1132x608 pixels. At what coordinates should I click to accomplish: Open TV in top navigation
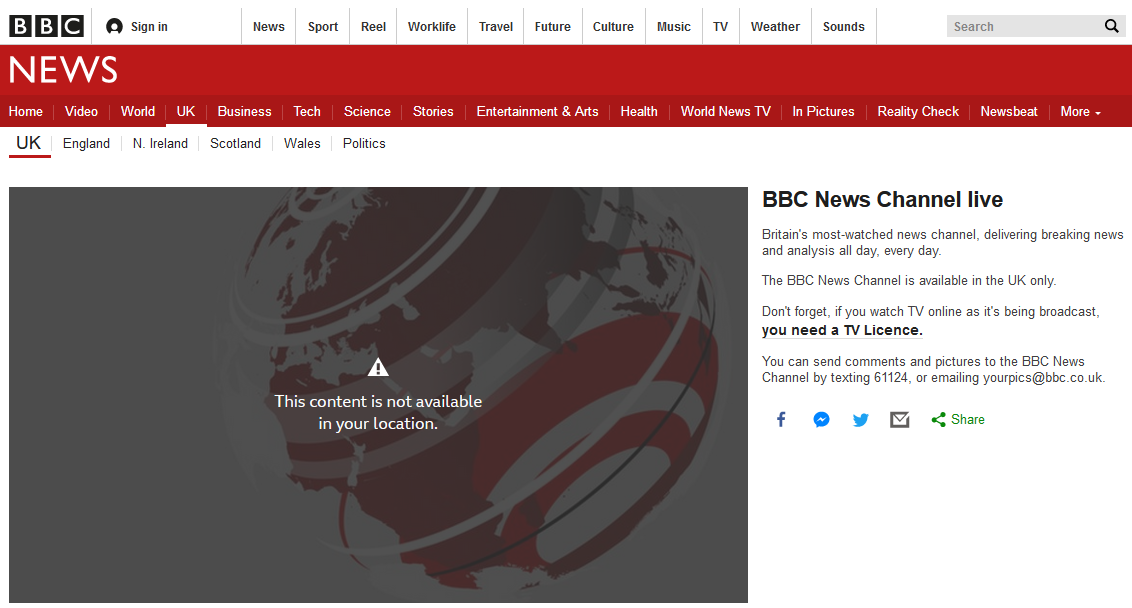(720, 27)
